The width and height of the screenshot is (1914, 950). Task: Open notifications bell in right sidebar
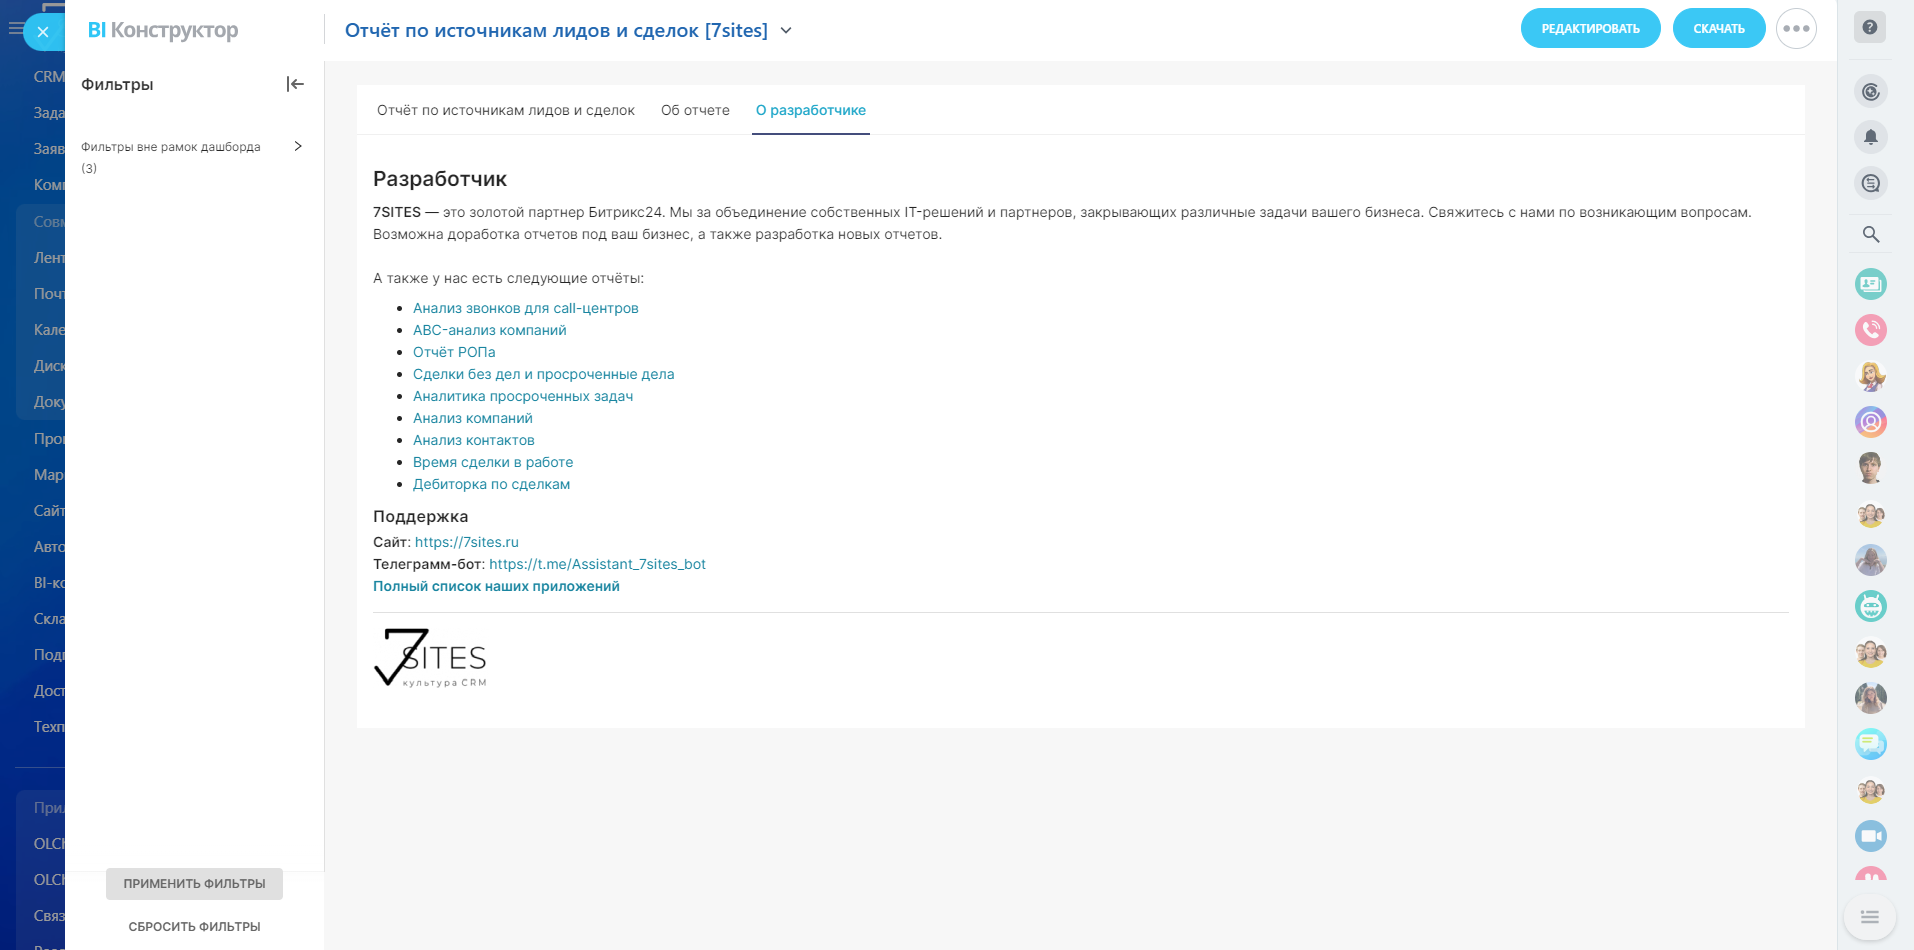click(1870, 137)
